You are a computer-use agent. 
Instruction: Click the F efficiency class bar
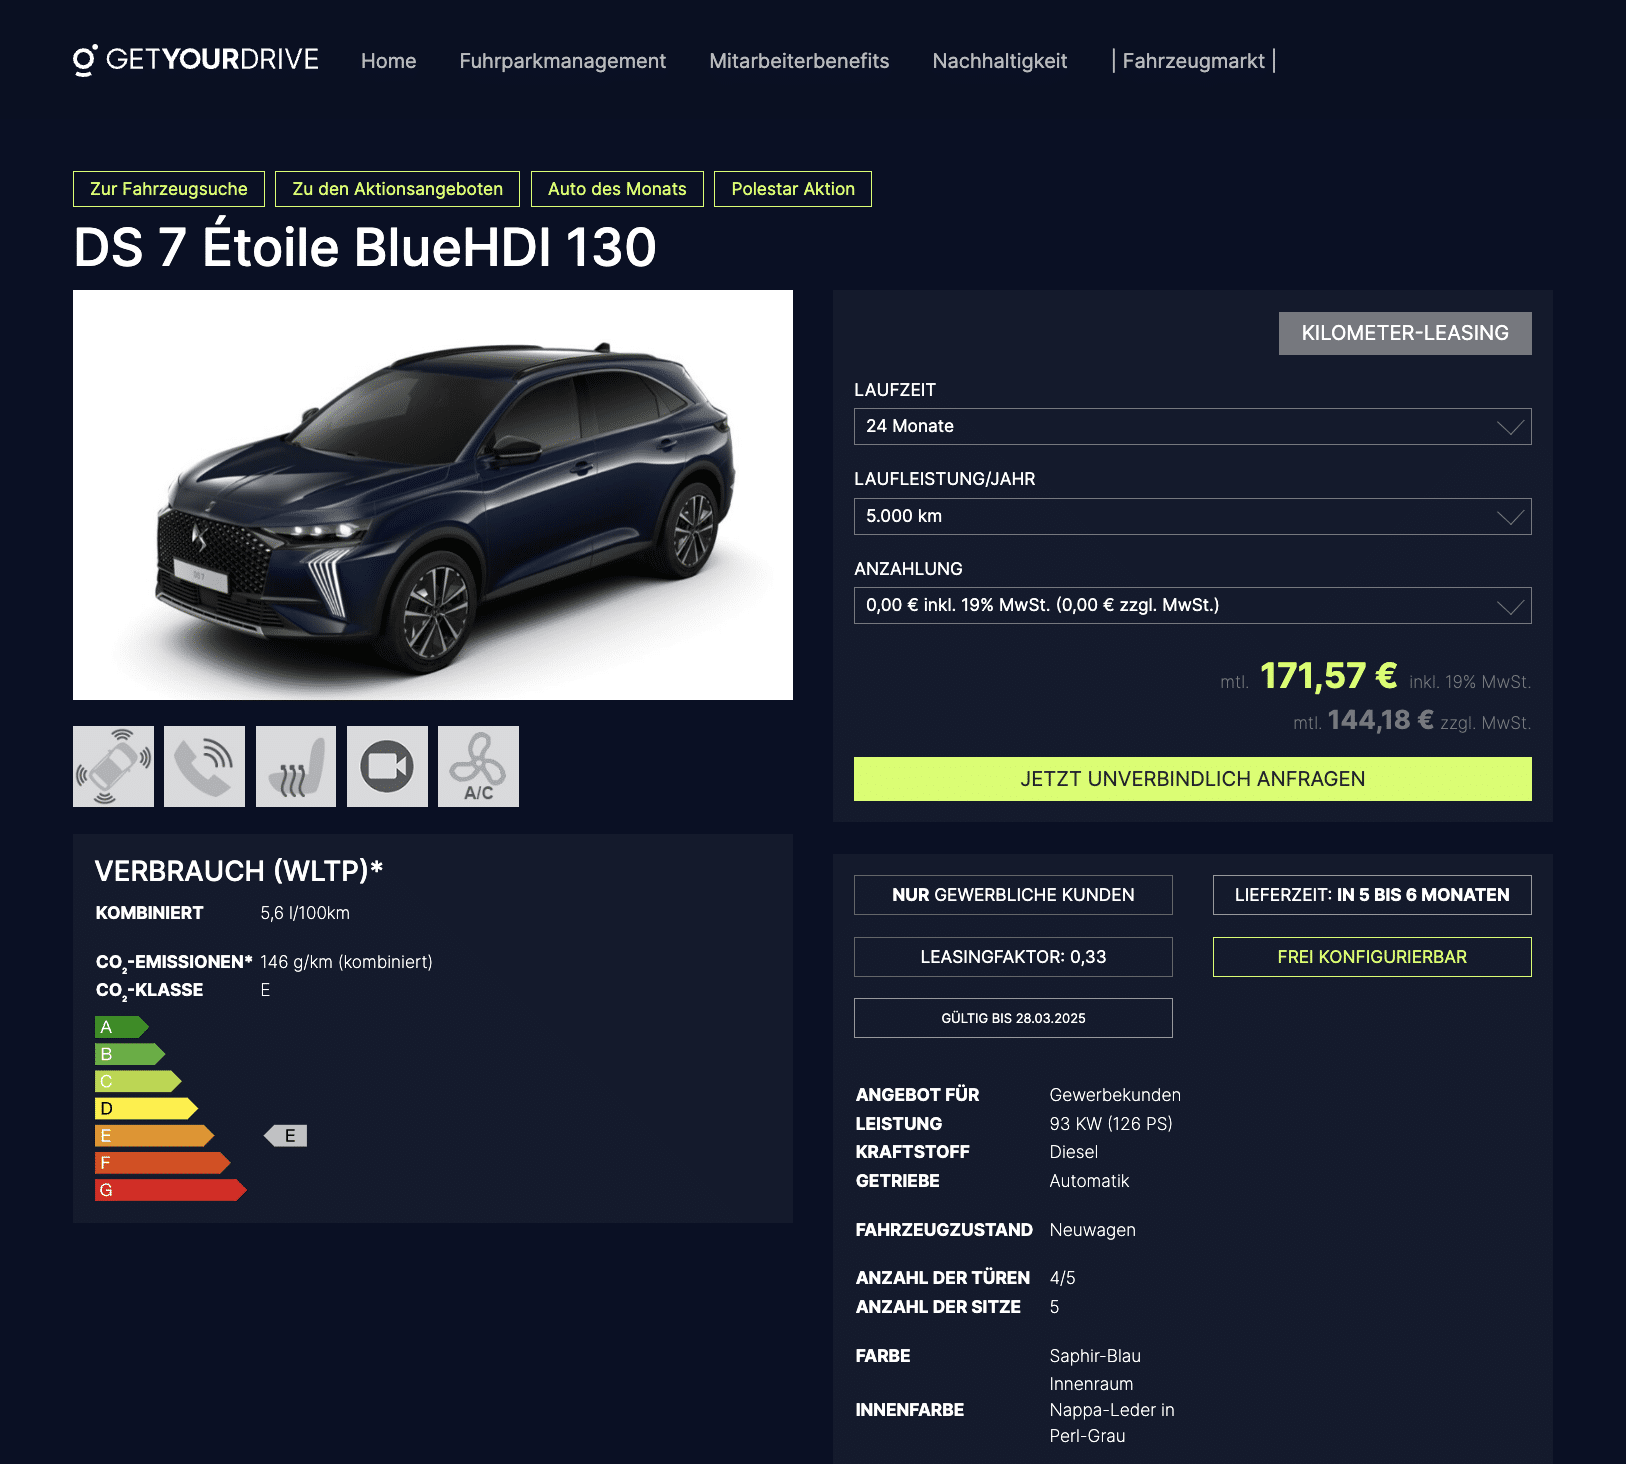[162, 1163]
